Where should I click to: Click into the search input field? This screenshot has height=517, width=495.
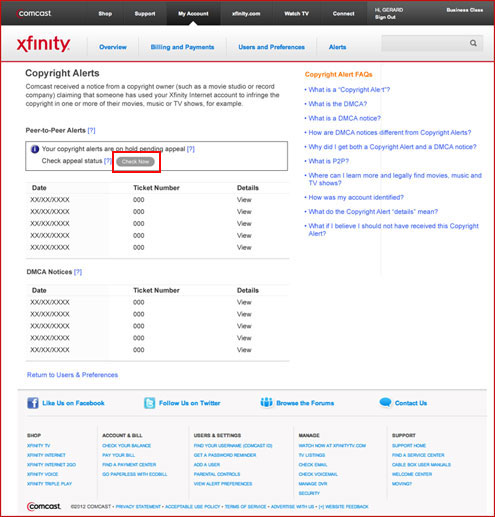coord(425,43)
